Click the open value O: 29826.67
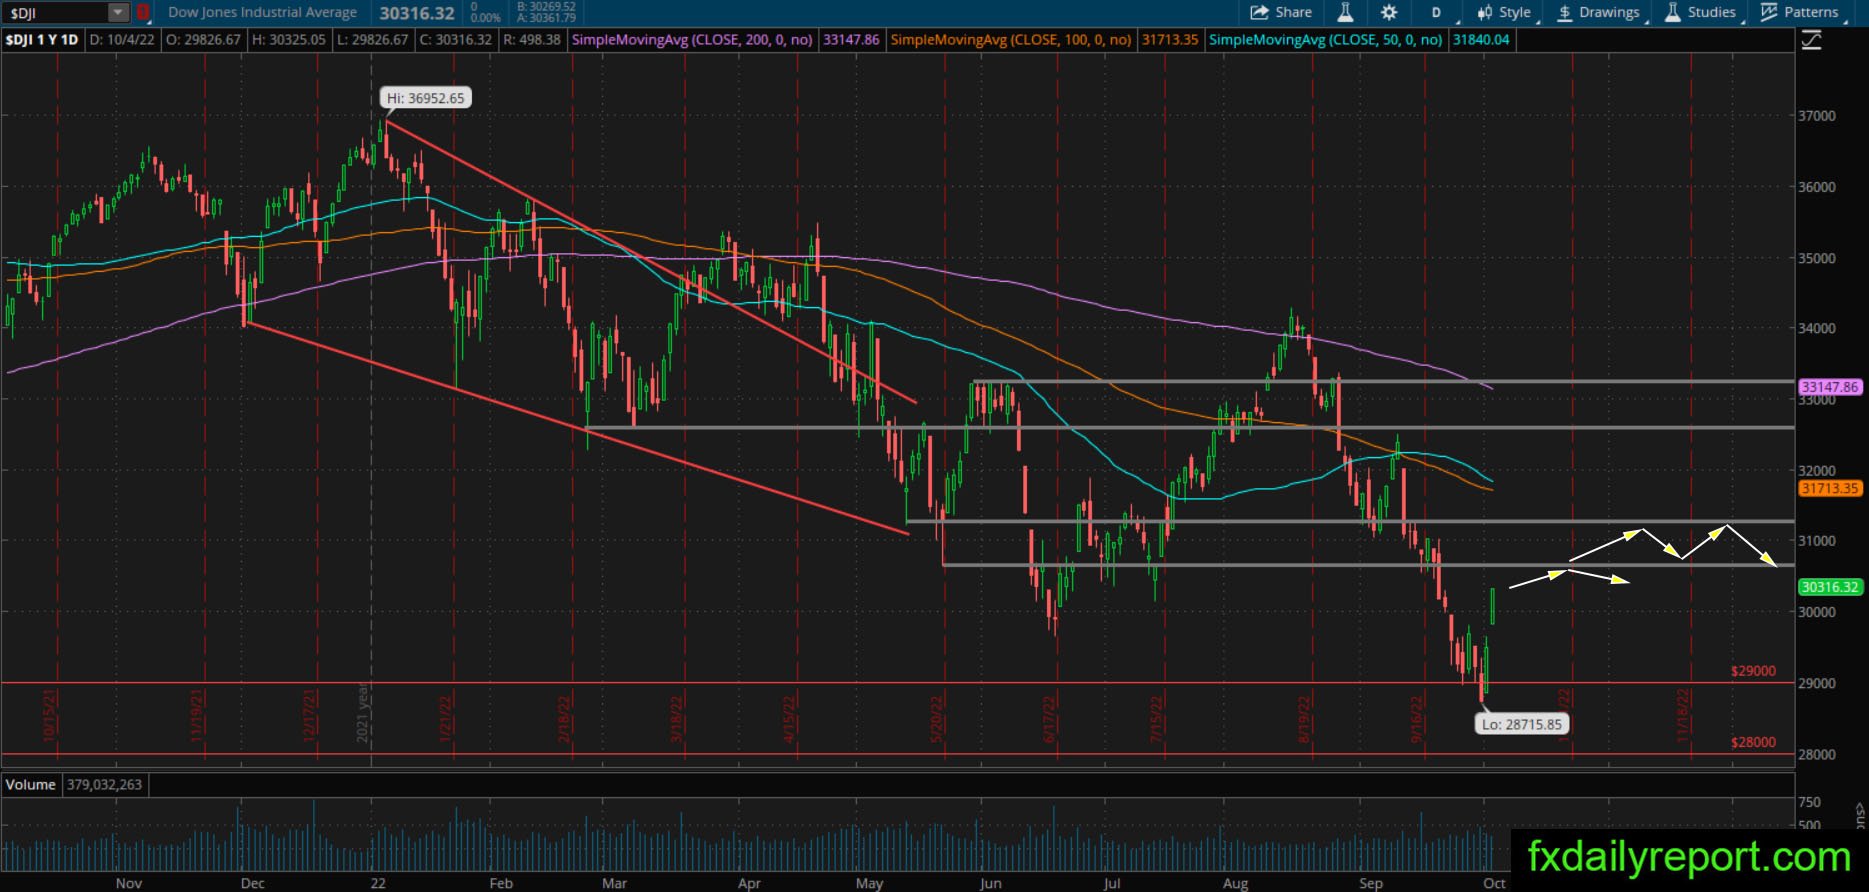 tap(203, 40)
